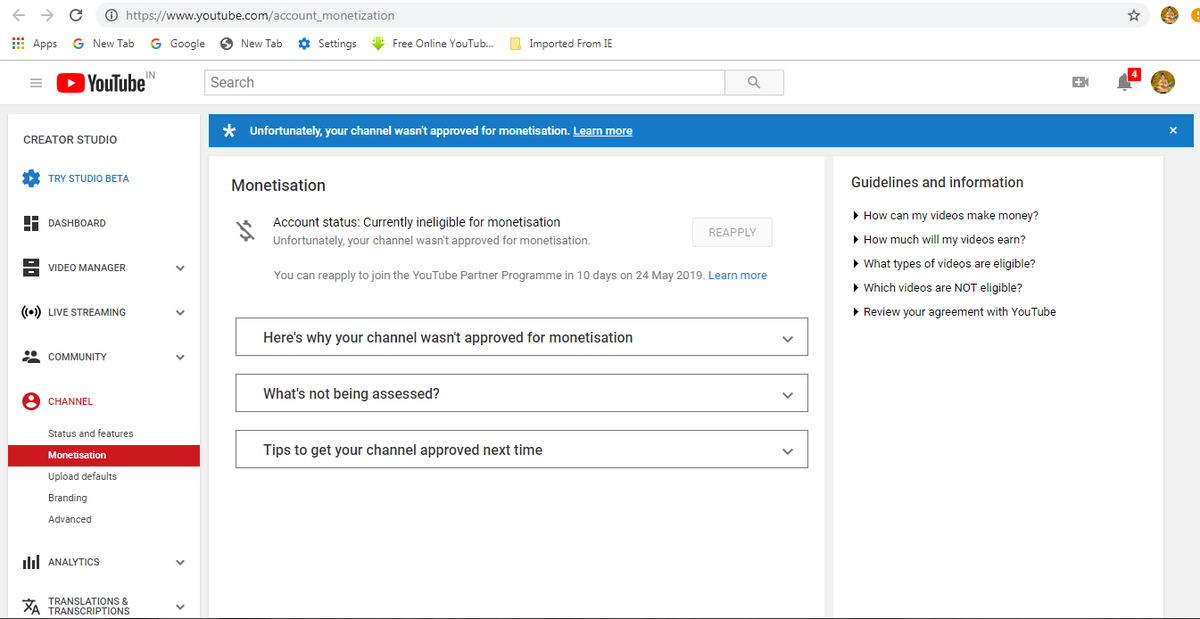Click the browser address bar URL
The height and width of the screenshot is (619, 1200).
tap(259, 15)
